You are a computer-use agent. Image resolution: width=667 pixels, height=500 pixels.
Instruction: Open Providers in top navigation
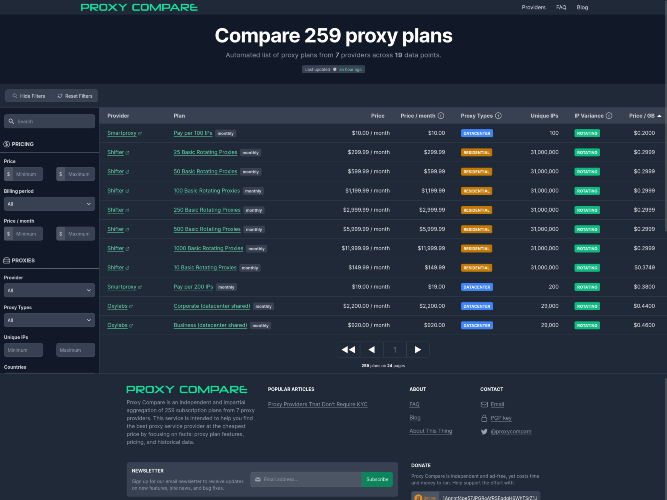click(x=533, y=7)
